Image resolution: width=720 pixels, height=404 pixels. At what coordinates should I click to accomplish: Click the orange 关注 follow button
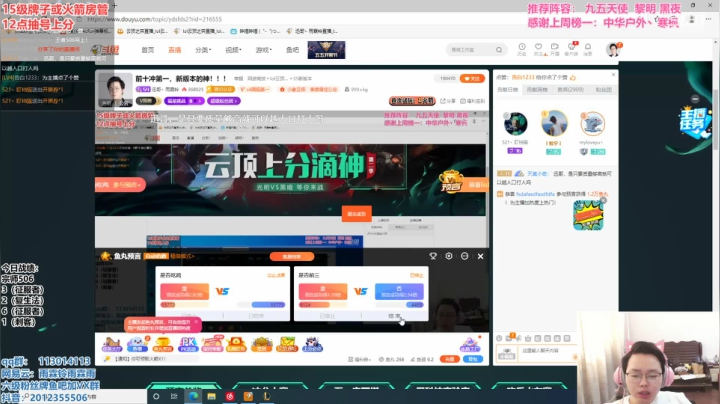472,79
